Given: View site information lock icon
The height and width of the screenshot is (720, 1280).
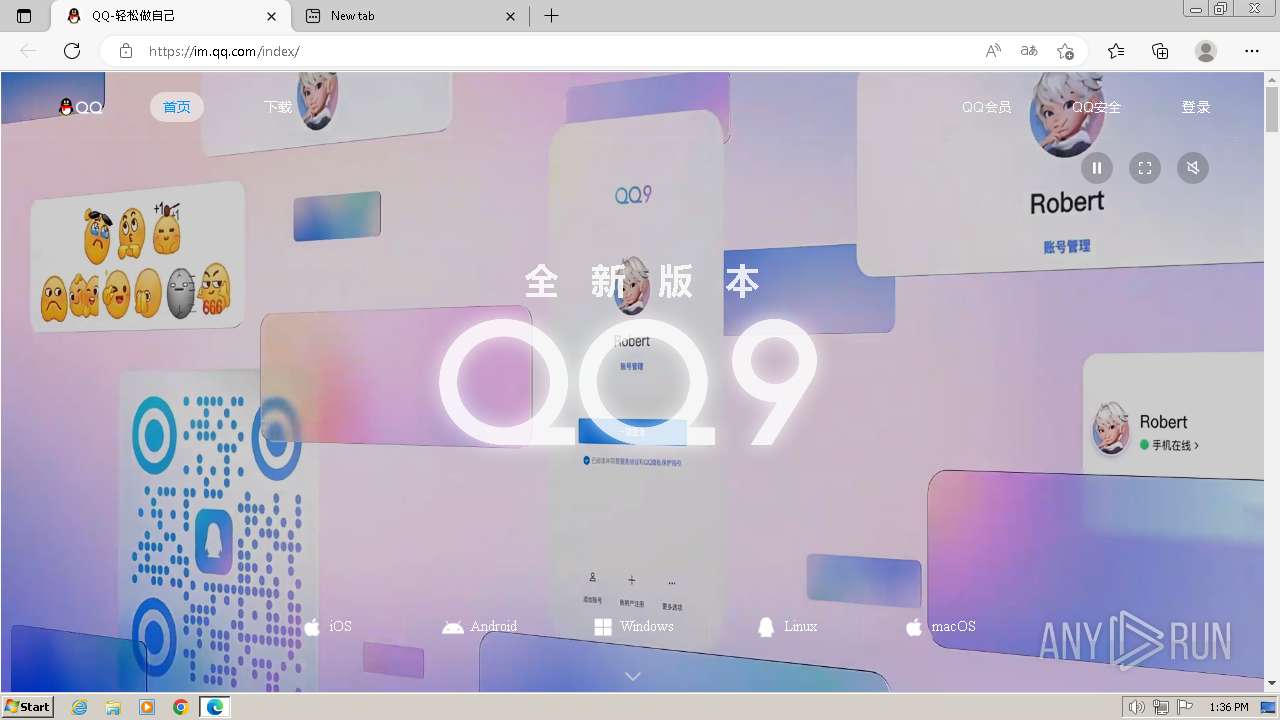Looking at the screenshot, I should click(x=125, y=51).
